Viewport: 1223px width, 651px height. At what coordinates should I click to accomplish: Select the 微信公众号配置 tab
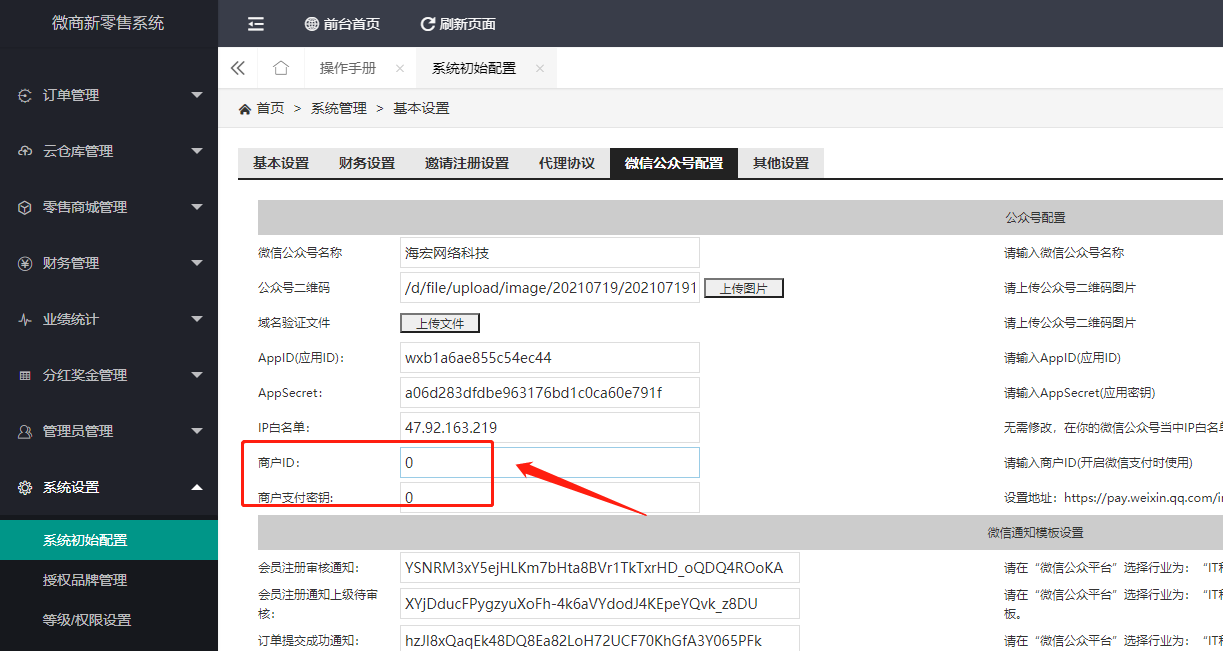(x=674, y=163)
